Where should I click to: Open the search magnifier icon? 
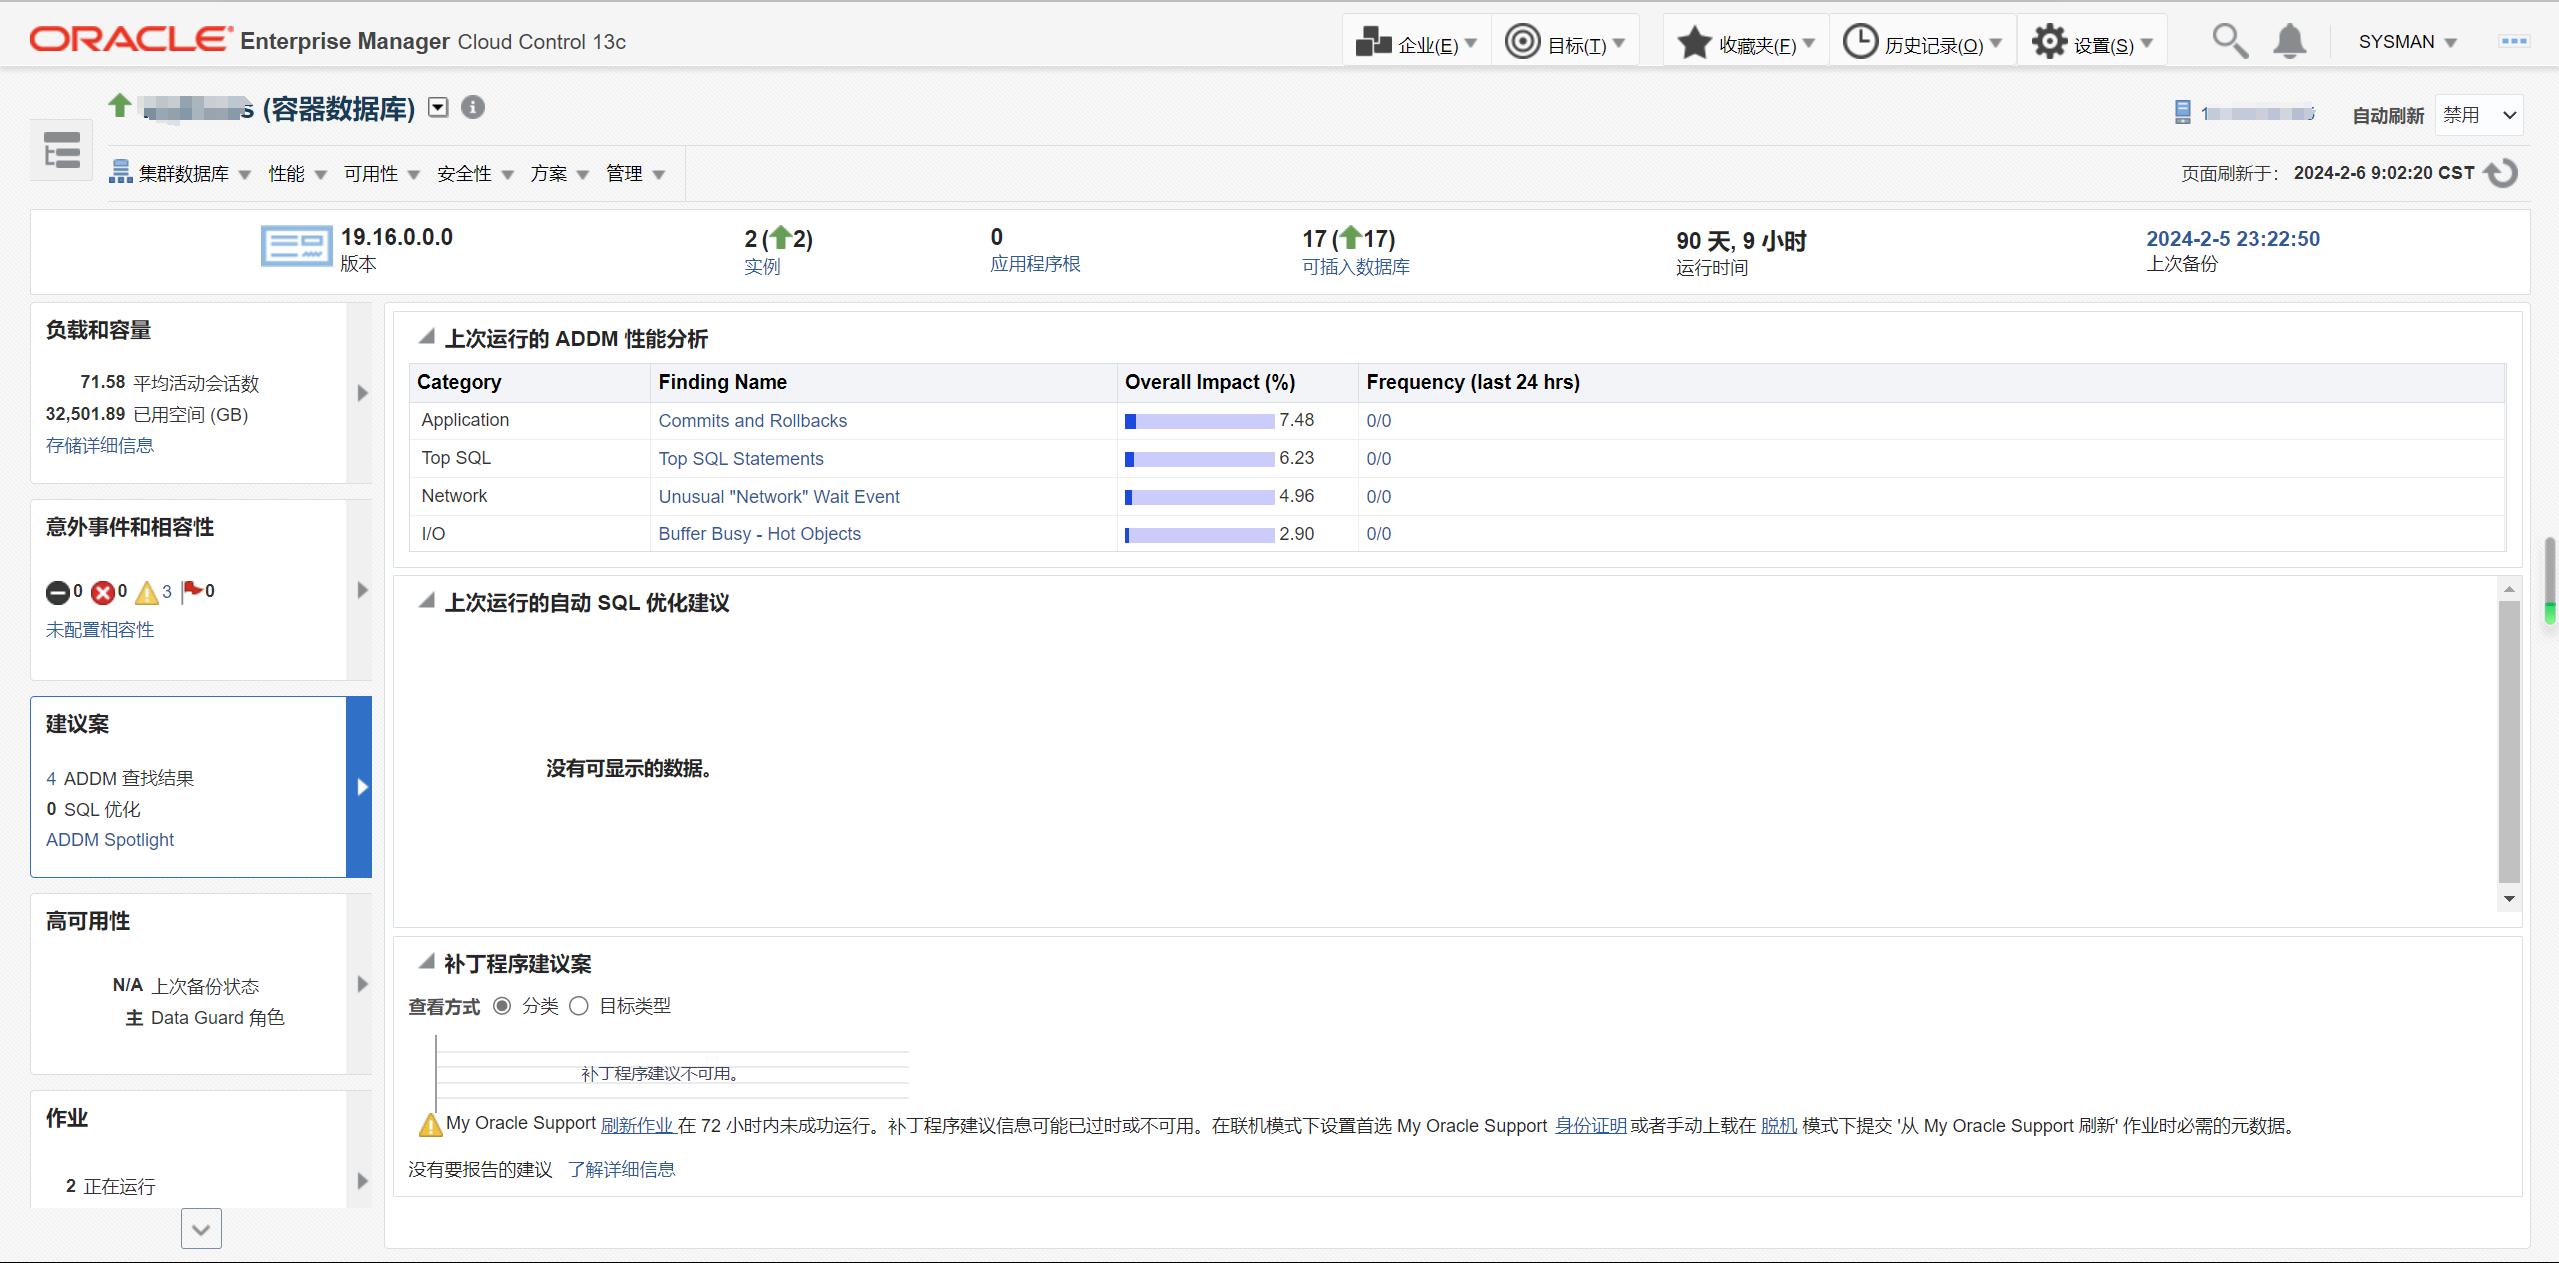pos(2229,41)
